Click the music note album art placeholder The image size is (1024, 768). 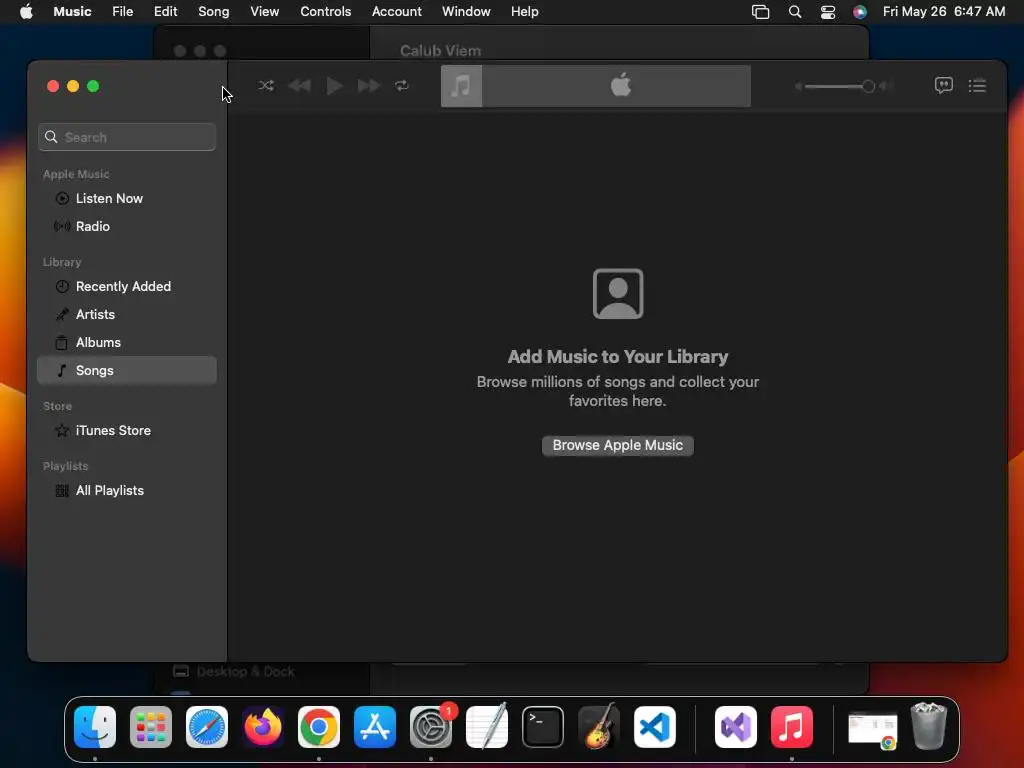[x=462, y=86]
